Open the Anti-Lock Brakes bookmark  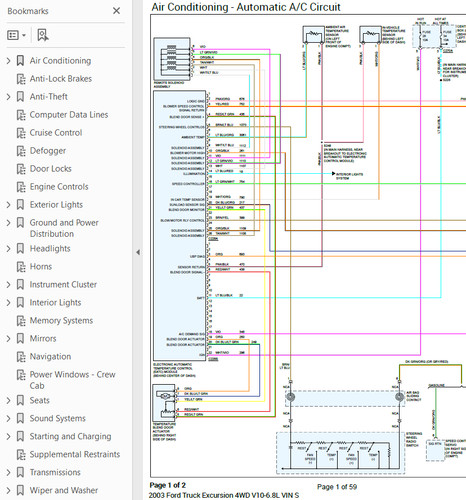click(61, 79)
